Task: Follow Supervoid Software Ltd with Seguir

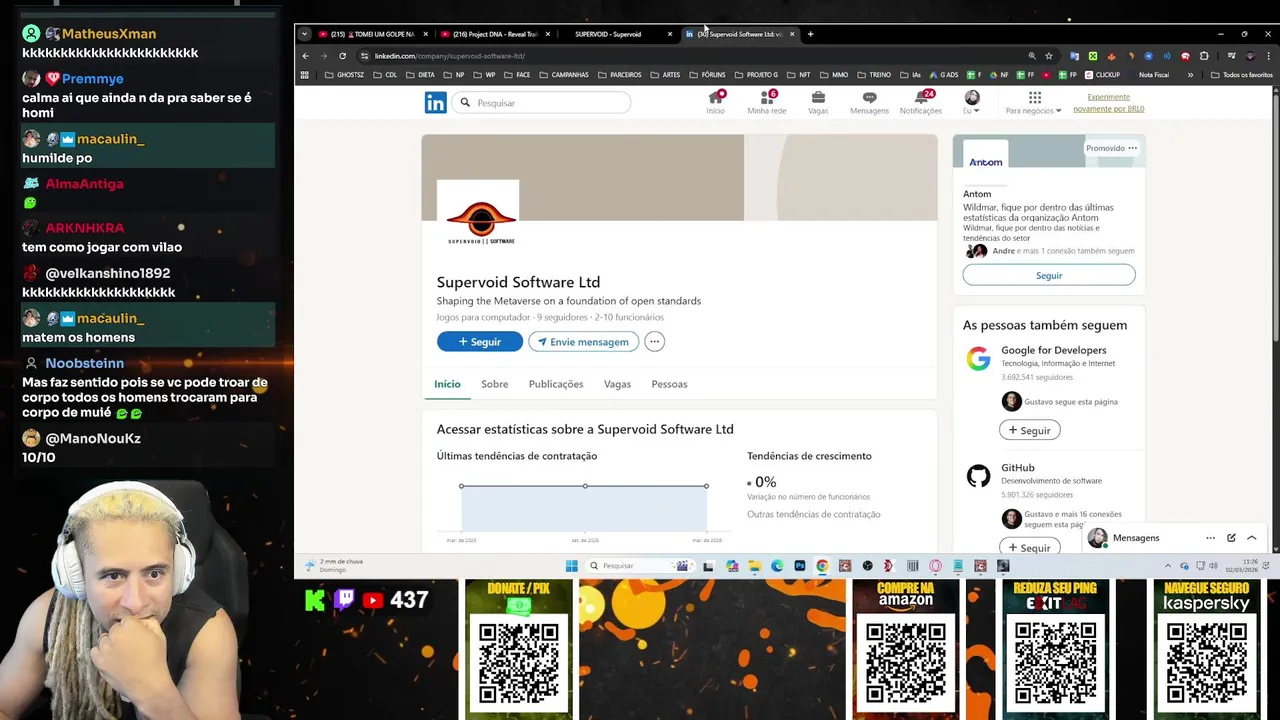Action: pyautogui.click(x=480, y=342)
